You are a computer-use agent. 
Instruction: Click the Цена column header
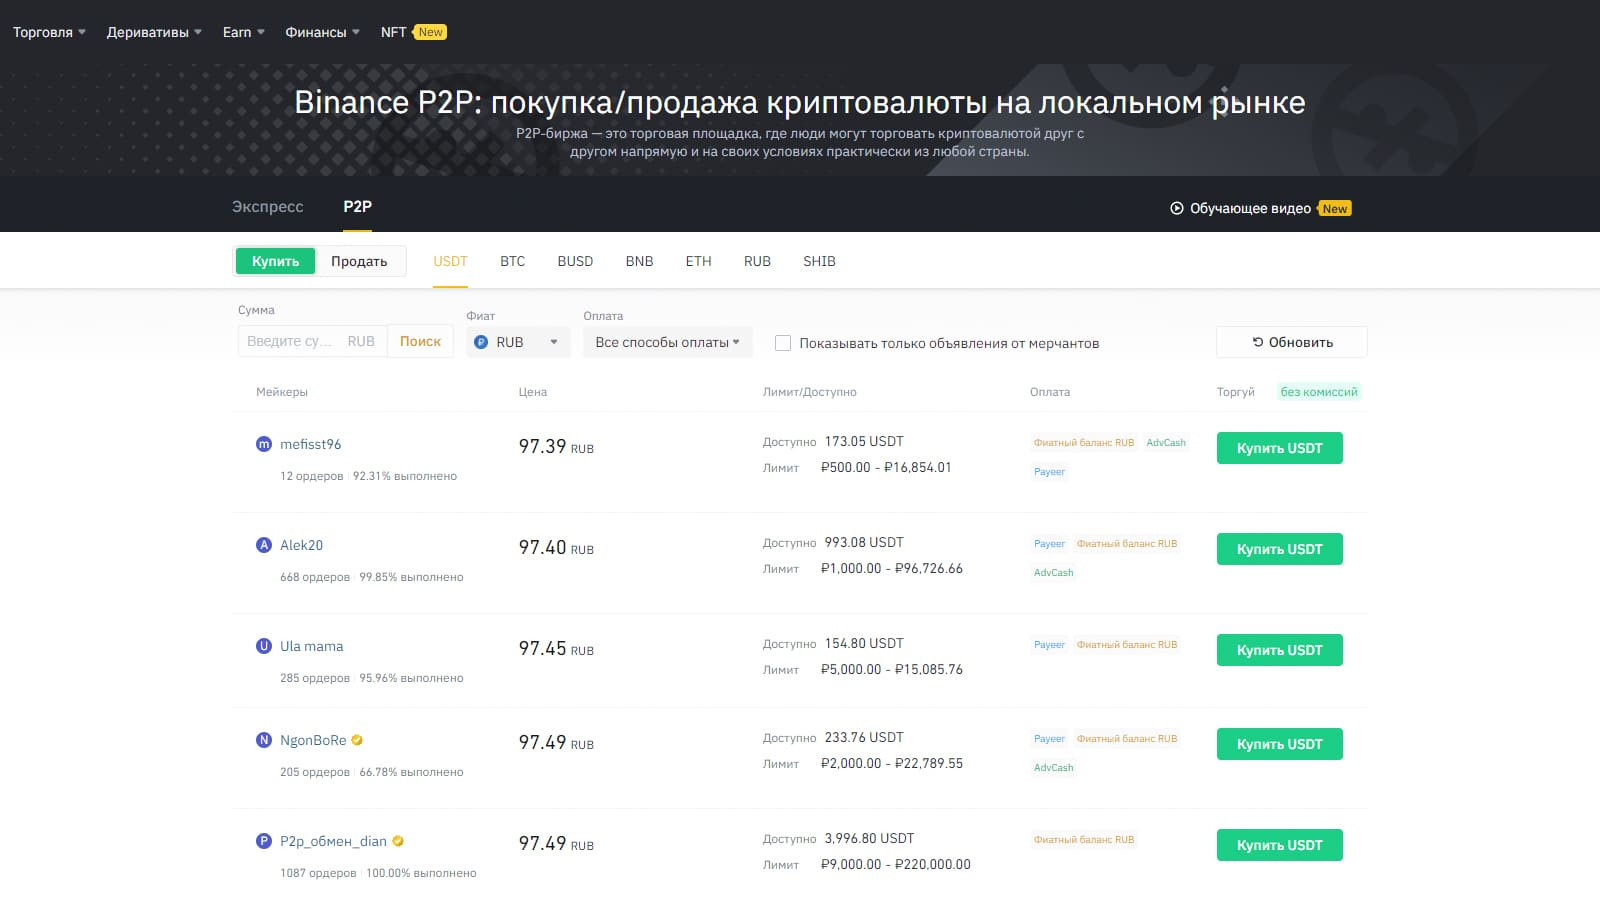pyautogui.click(x=533, y=392)
